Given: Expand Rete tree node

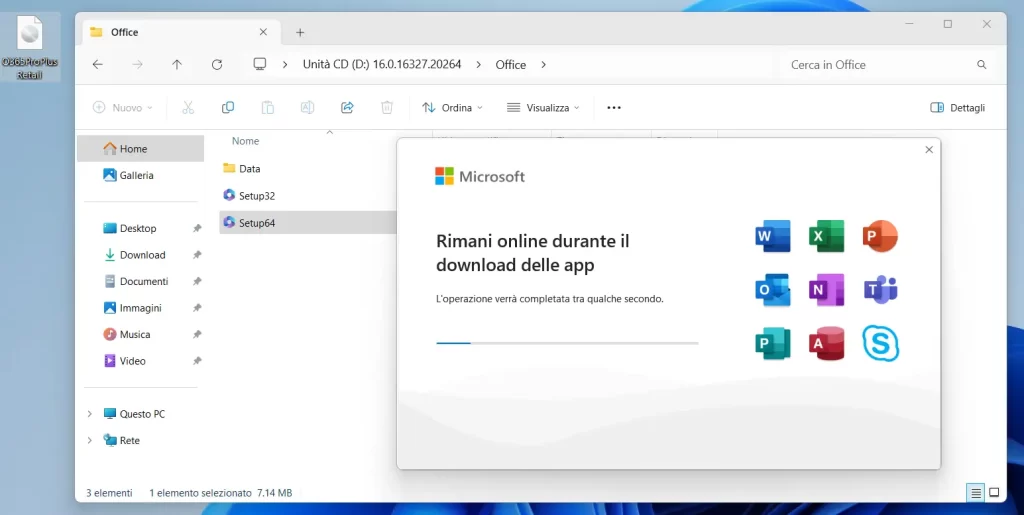Looking at the screenshot, I should tap(89, 441).
